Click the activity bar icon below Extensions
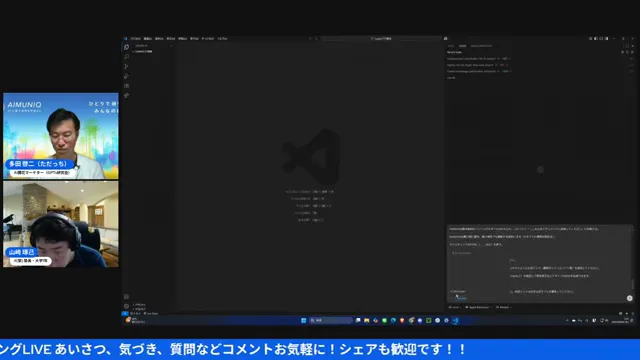This screenshot has height=360, width=640. [127, 96]
